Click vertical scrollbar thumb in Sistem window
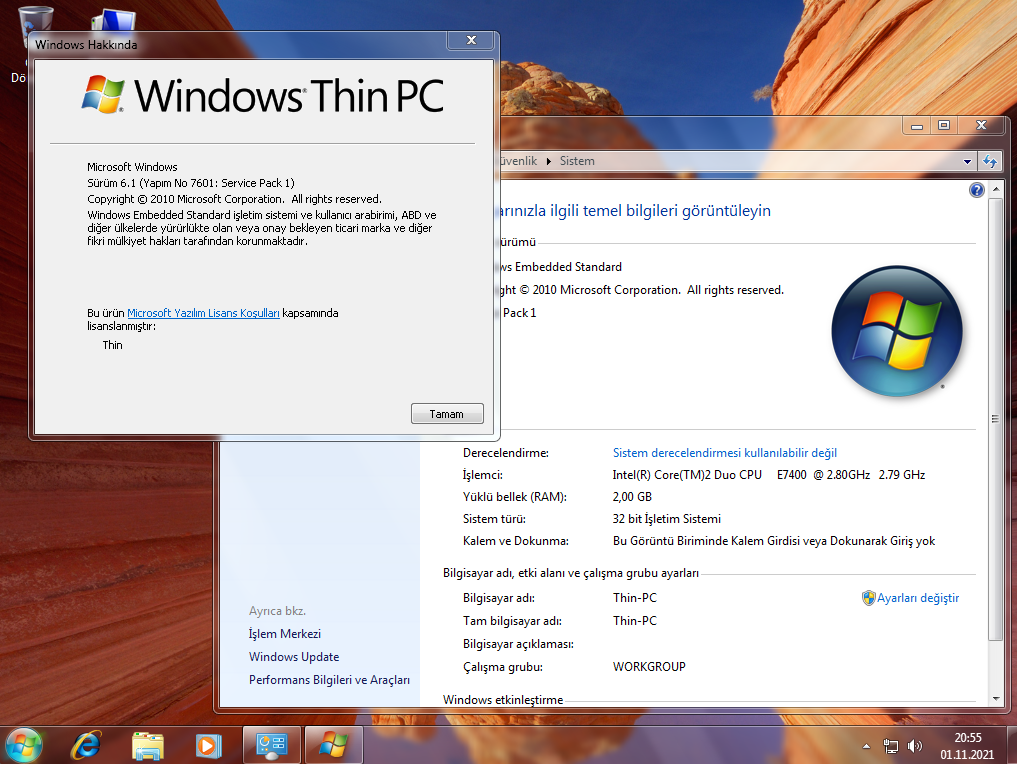Screen dimensions: 1017x764 click(996, 419)
